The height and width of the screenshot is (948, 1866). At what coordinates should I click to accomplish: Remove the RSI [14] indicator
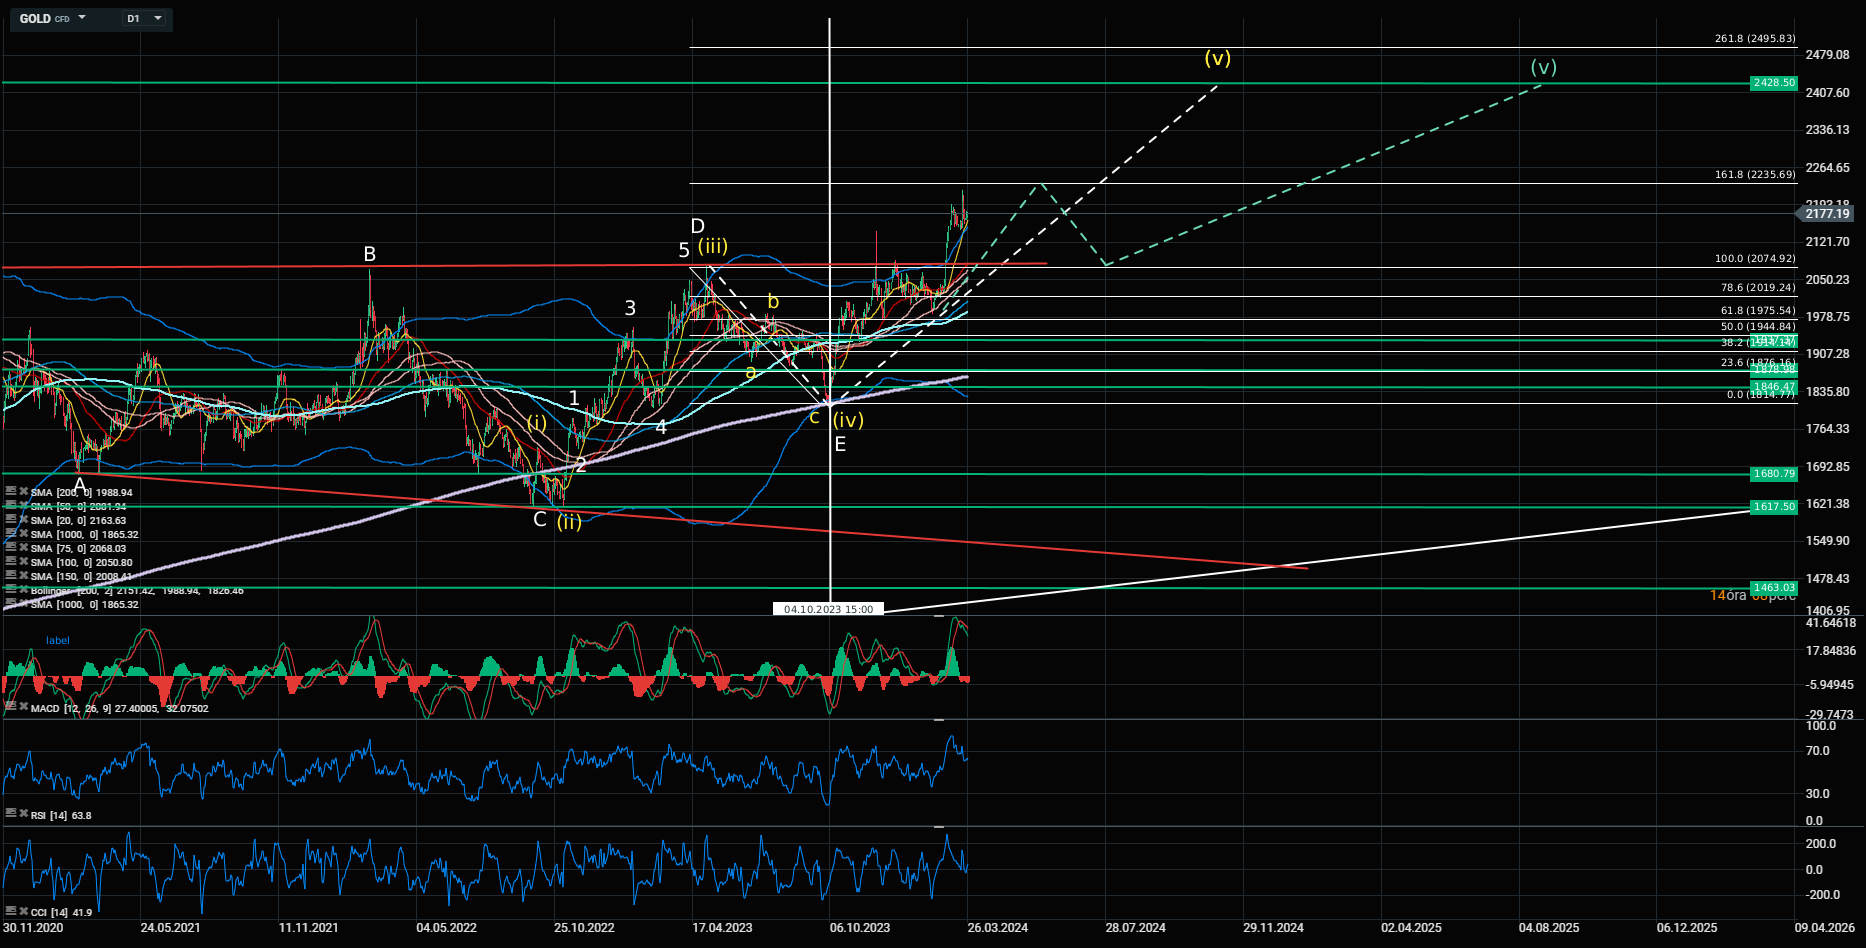pyautogui.click(x=23, y=815)
